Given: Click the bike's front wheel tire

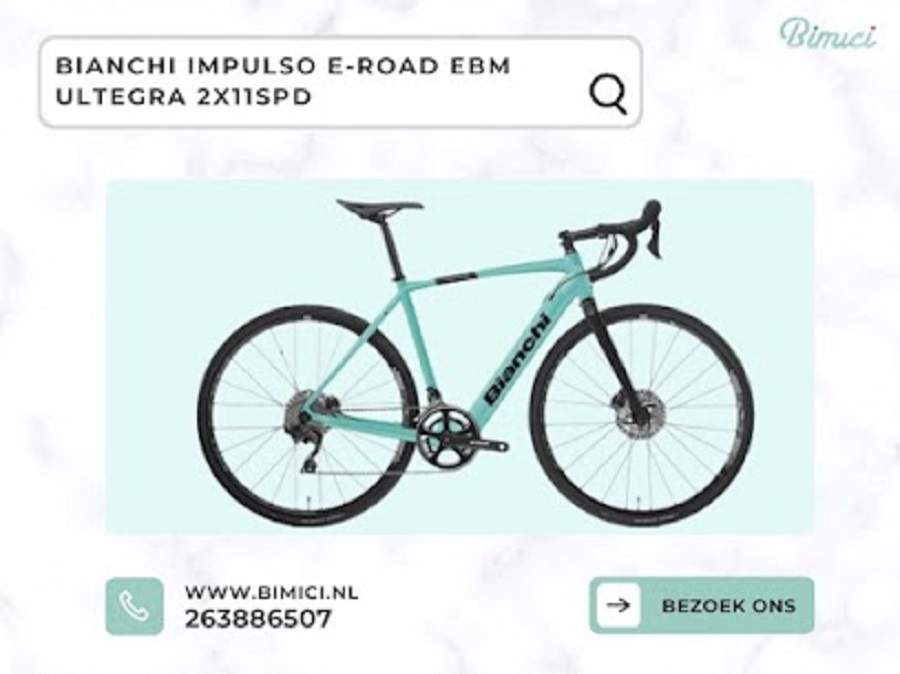Looking at the screenshot, I should pyautogui.click(x=642, y=415).
